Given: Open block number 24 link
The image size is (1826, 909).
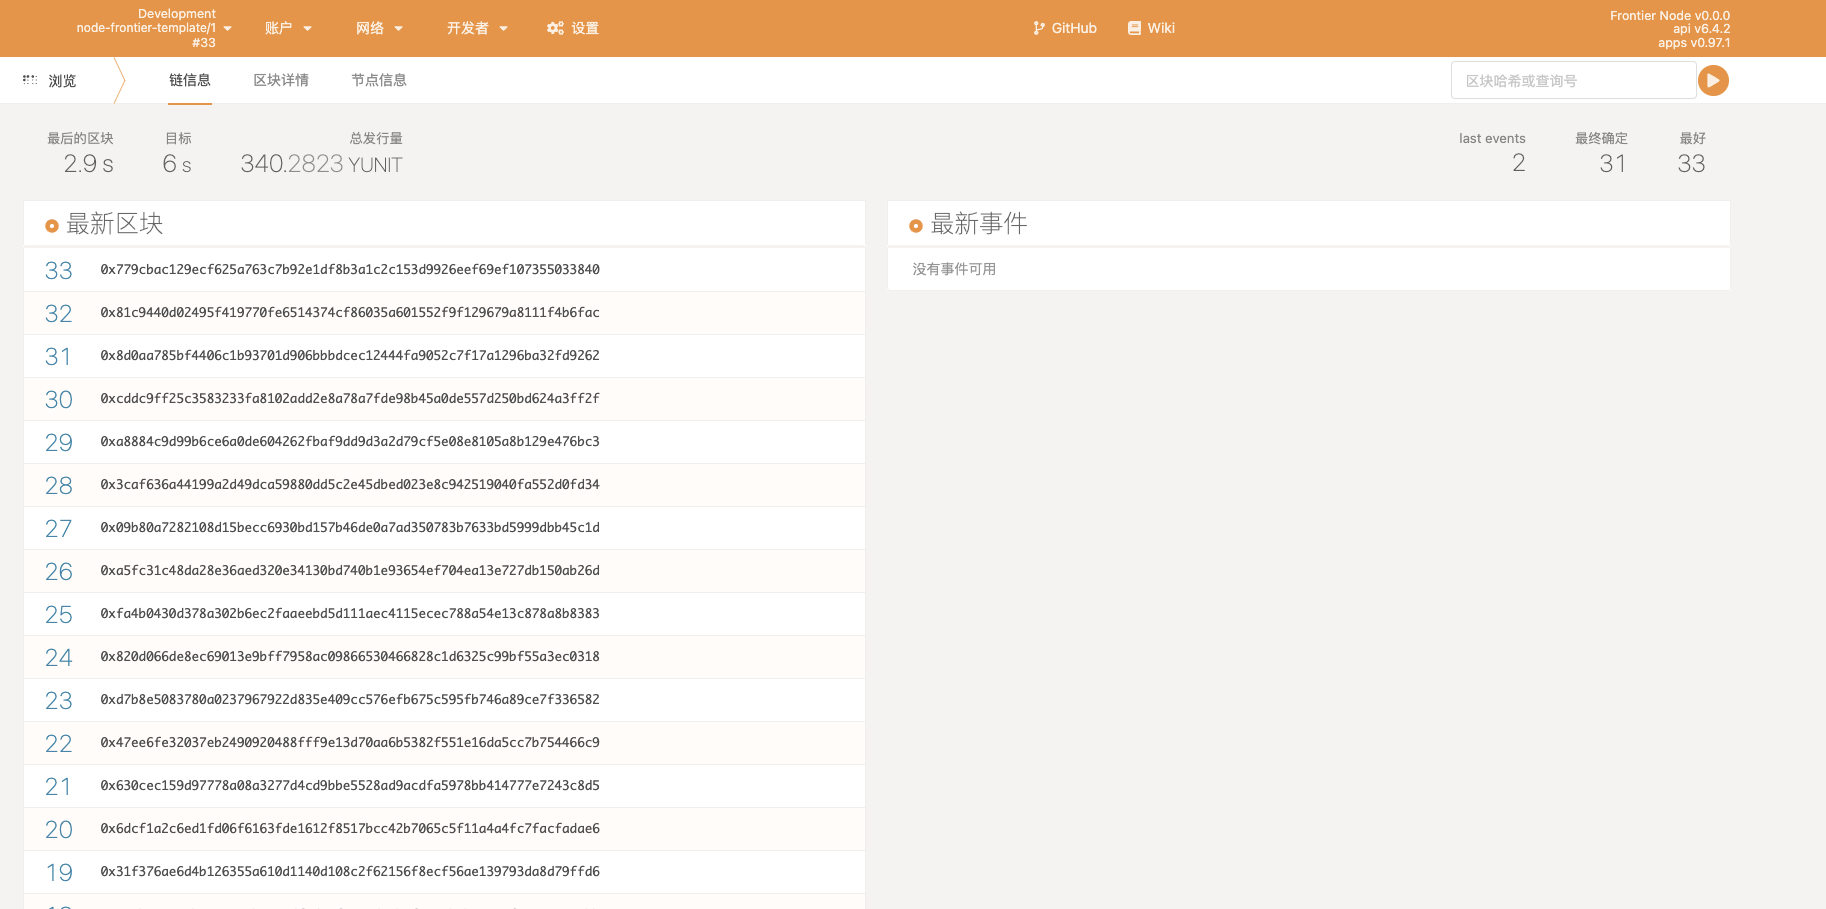Looking at the screenshot, I should coord(59,657).
